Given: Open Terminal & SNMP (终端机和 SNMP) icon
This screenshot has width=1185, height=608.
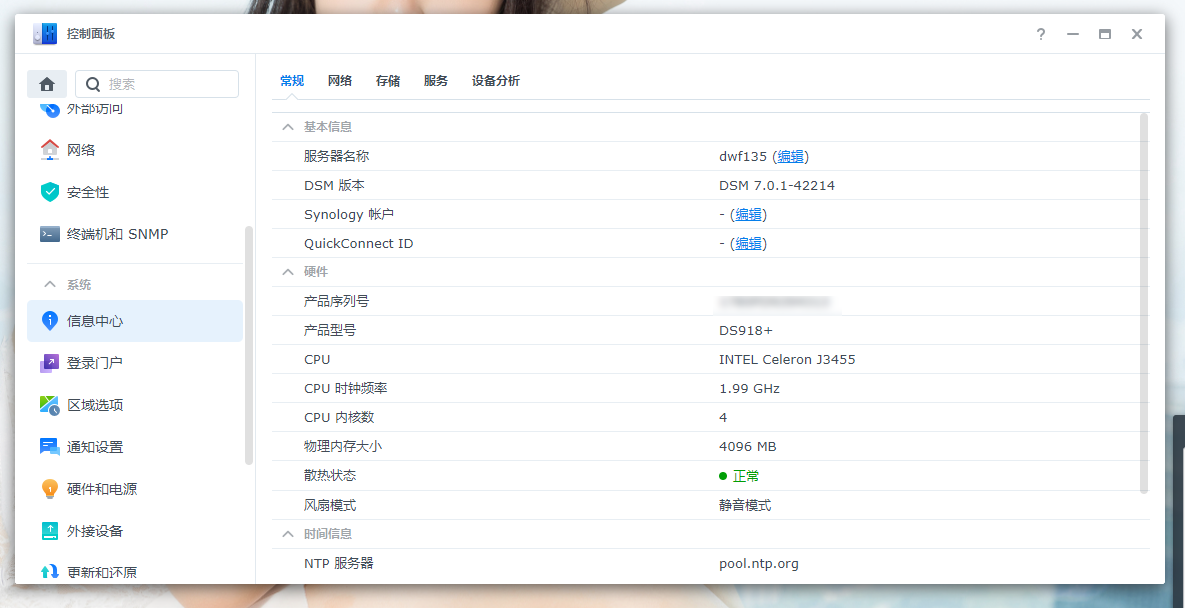Looking at the screenshot, I should click(x=49, y=234).
